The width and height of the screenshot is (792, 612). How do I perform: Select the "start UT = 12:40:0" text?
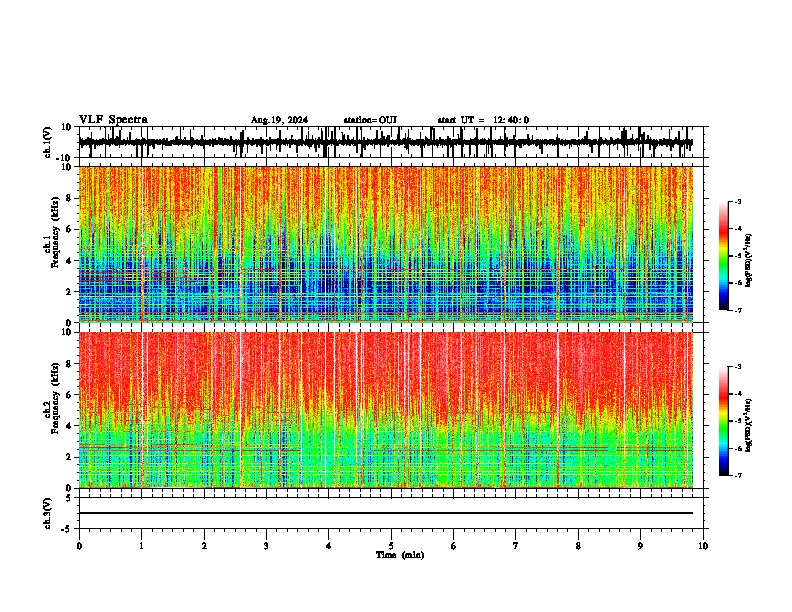point(483,120)
